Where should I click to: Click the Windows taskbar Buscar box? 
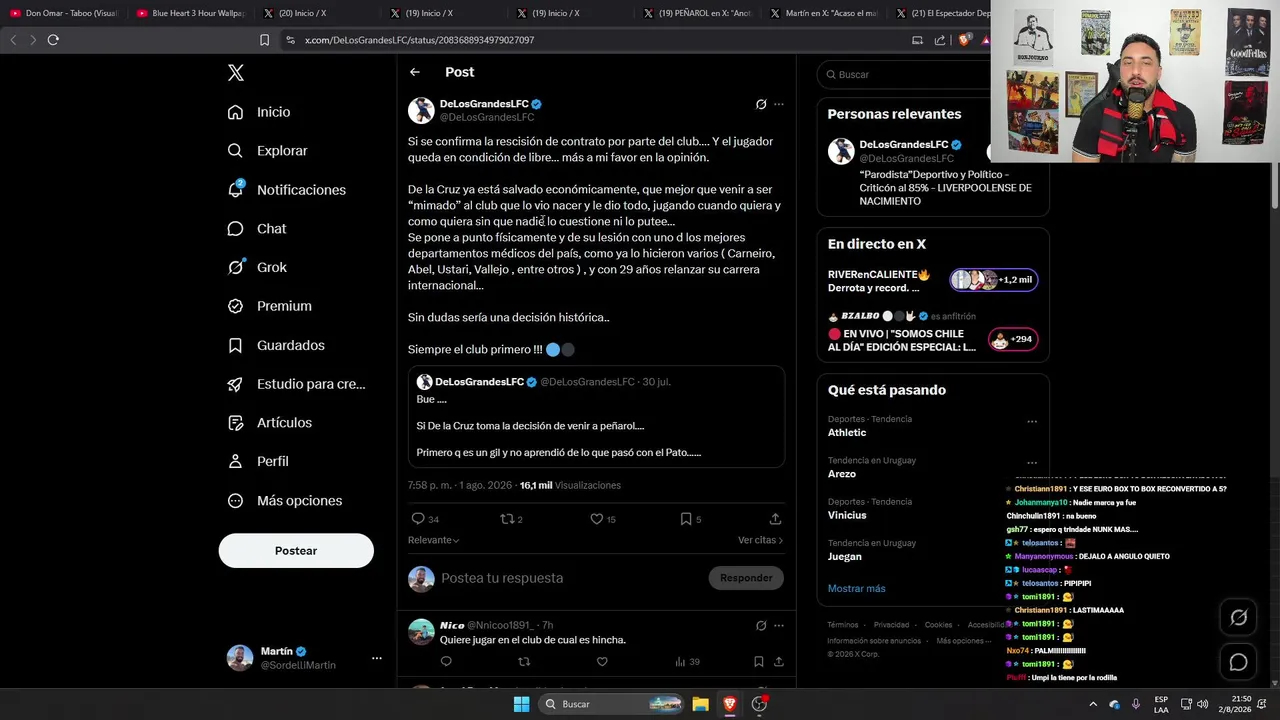[x=612, y=704]
